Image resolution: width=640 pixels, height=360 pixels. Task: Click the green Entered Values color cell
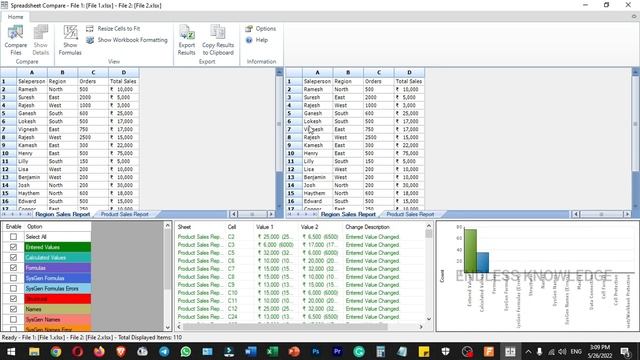click(58, 247)
